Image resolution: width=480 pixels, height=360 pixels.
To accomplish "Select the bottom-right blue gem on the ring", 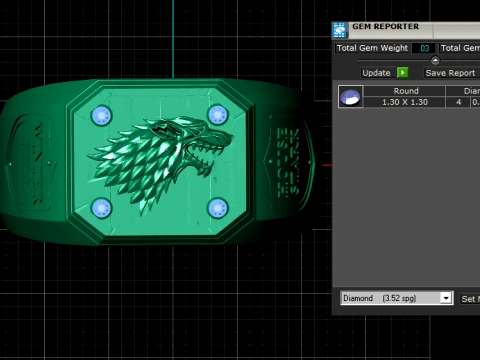I will (218, 208).
